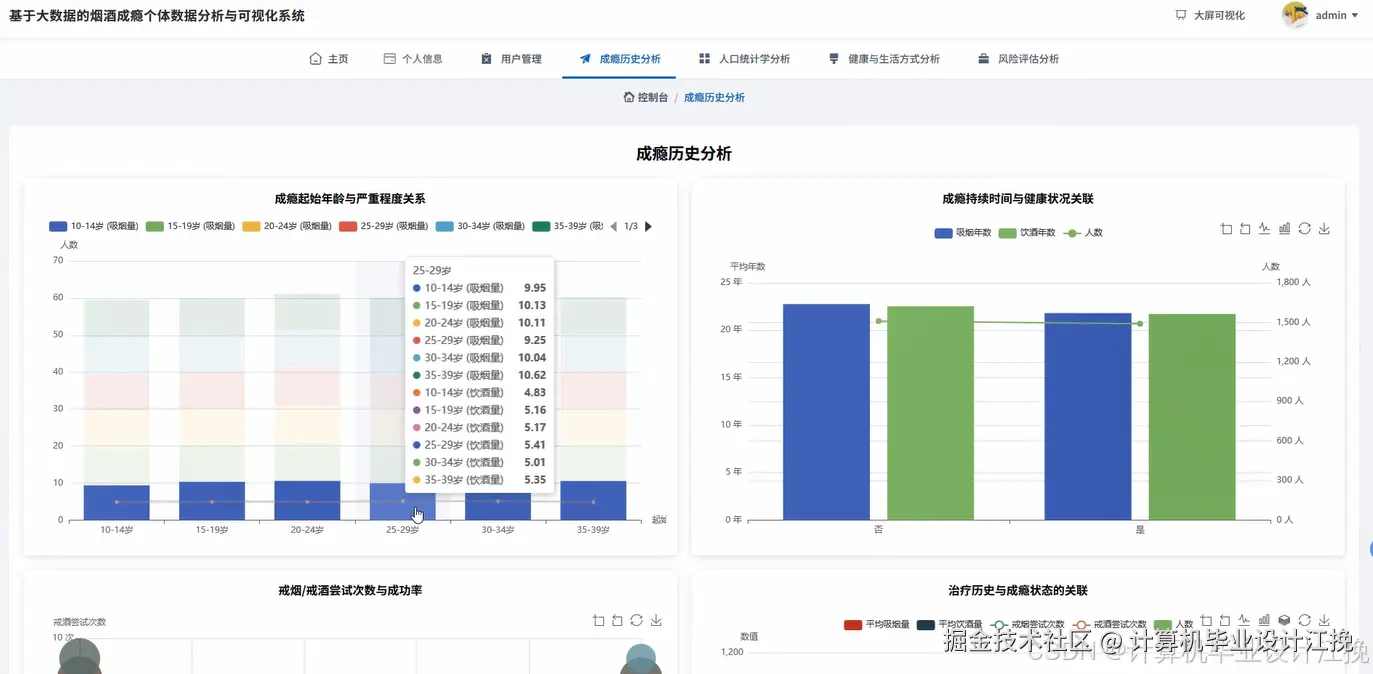This screenshot has height=674, width=1373.
Task: Click zoom reset icon in duration chart
Action: 1245,229
